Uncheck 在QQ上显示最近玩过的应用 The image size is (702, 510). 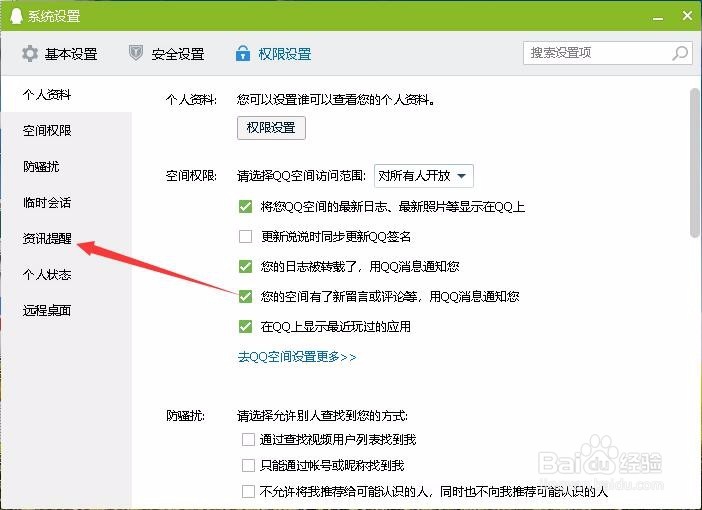(x=245, y=326)
